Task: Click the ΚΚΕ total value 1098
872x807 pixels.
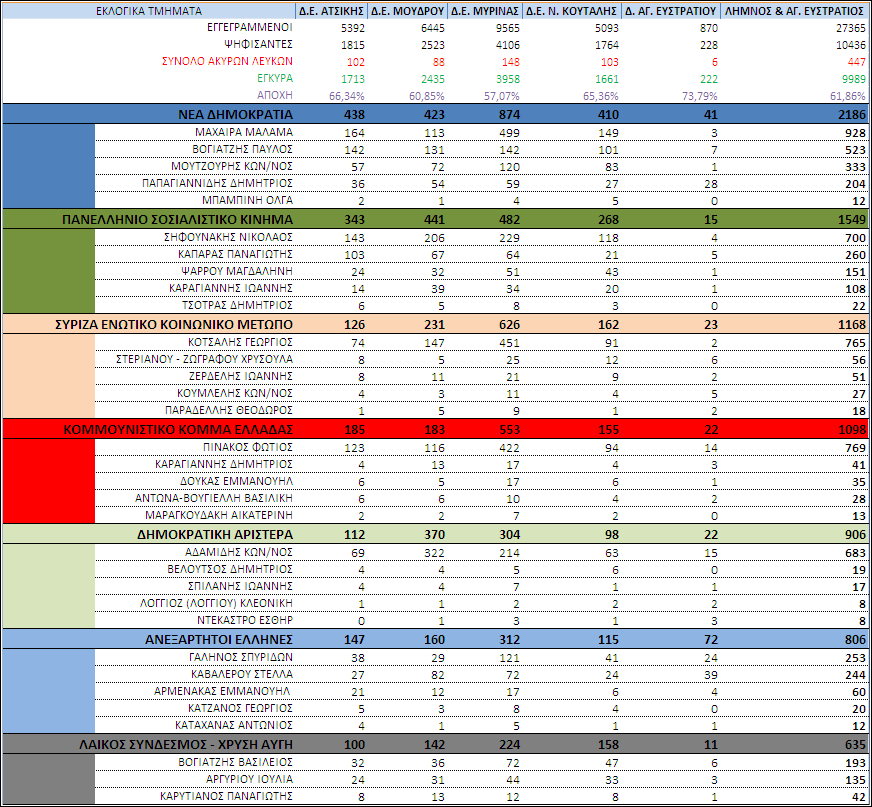Action: (852, 429)
